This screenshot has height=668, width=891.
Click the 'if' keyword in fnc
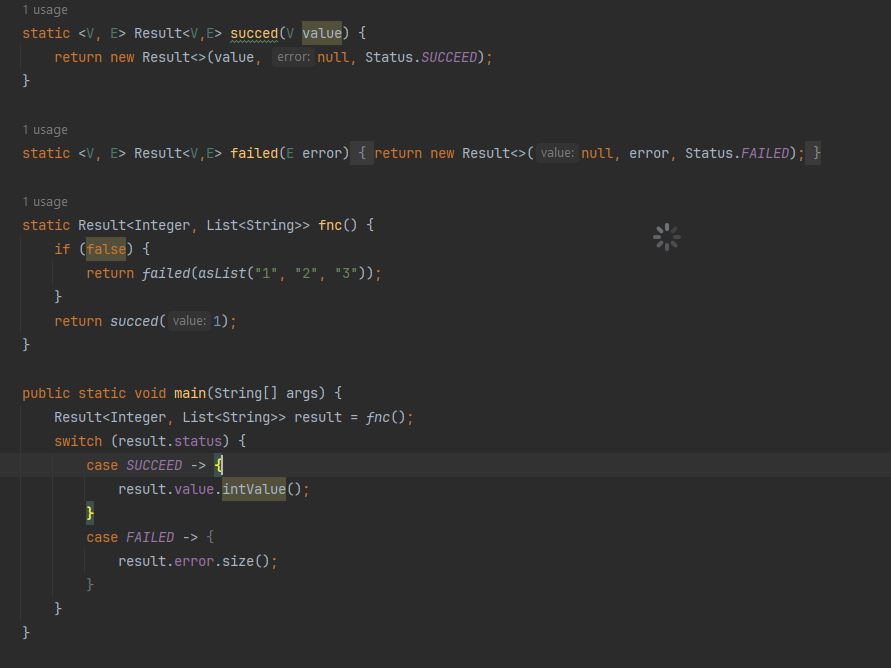[62, 249]
